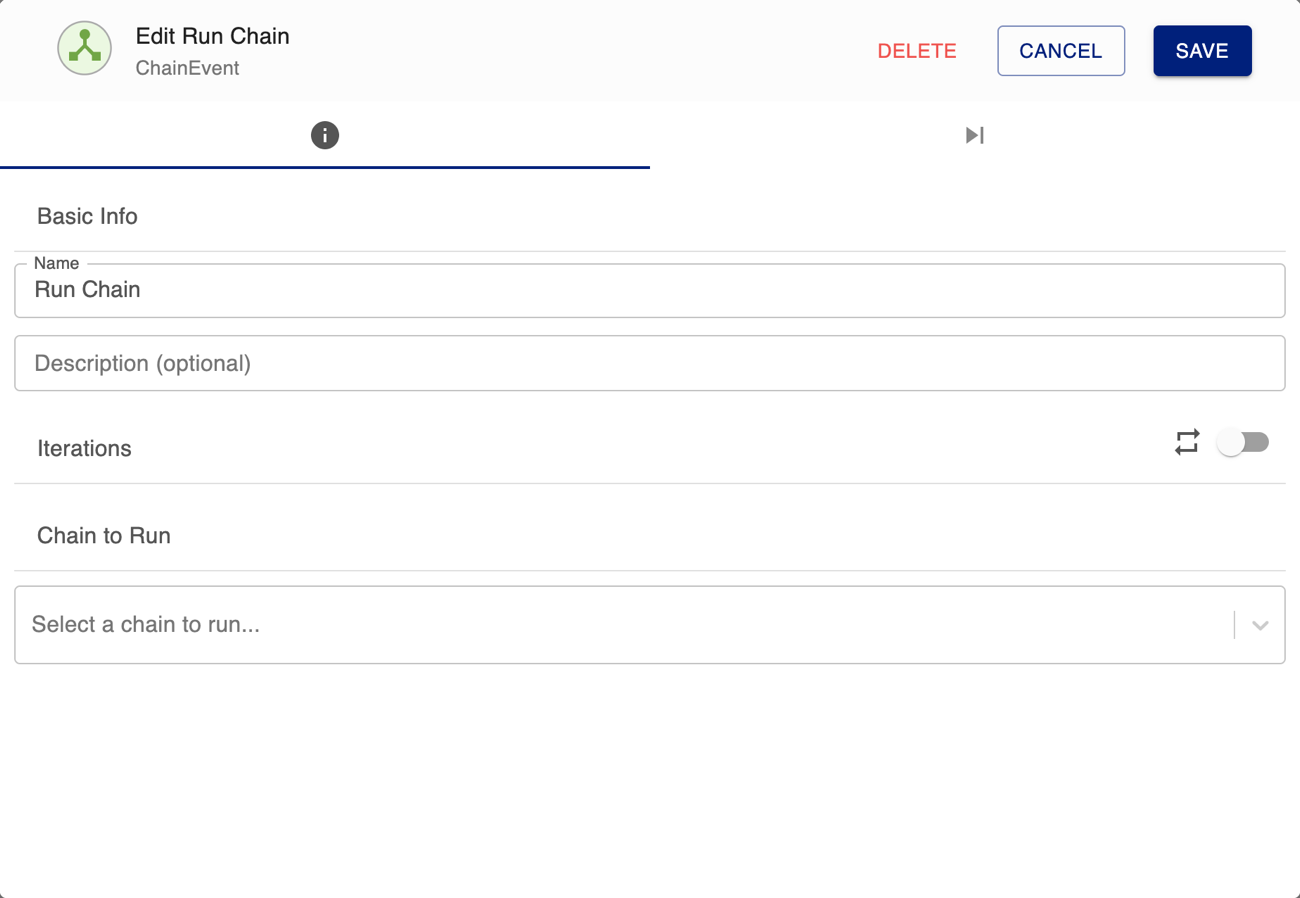This screenshot has height=898, width=1300.
Task: Expand the Select a chain to run dropdown
Action: tap(649, 624)
